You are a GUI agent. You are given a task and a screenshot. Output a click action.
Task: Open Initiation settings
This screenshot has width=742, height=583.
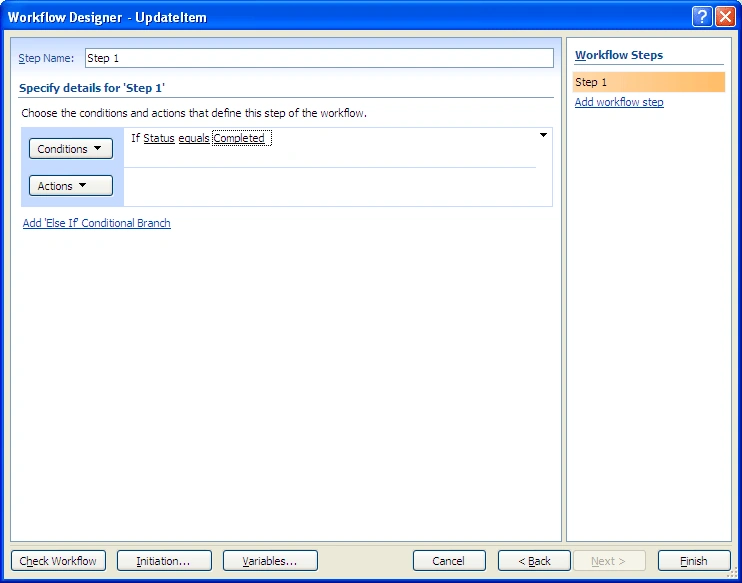coord(164,561)
